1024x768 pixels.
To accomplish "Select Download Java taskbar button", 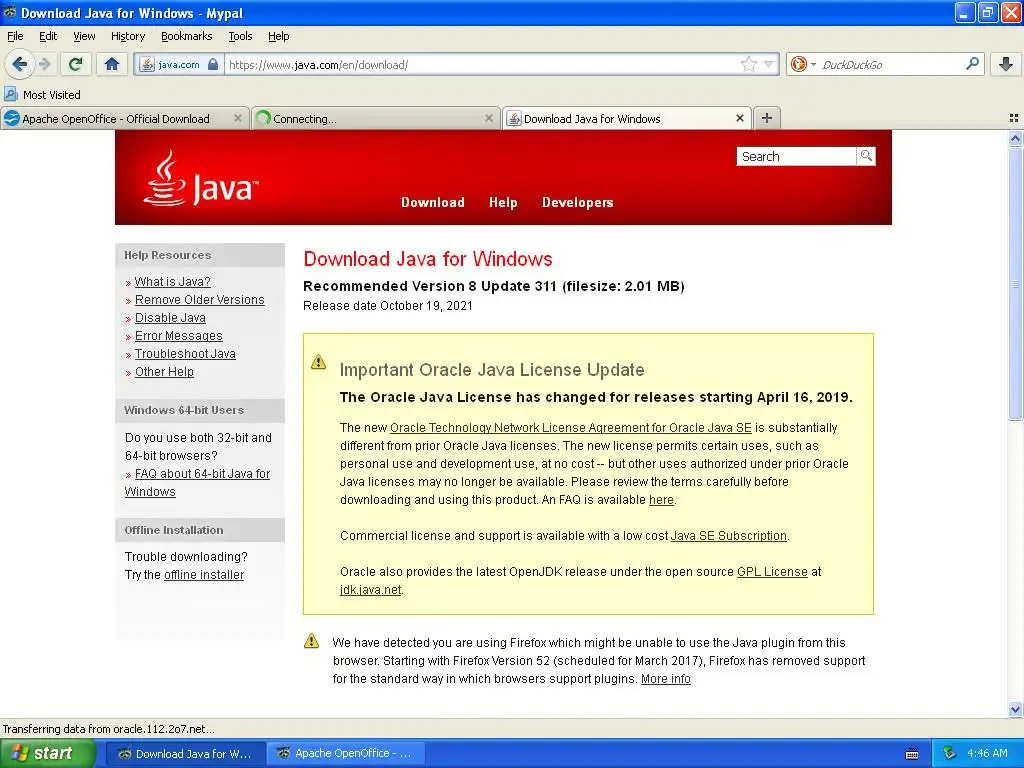I will [185, 754].
